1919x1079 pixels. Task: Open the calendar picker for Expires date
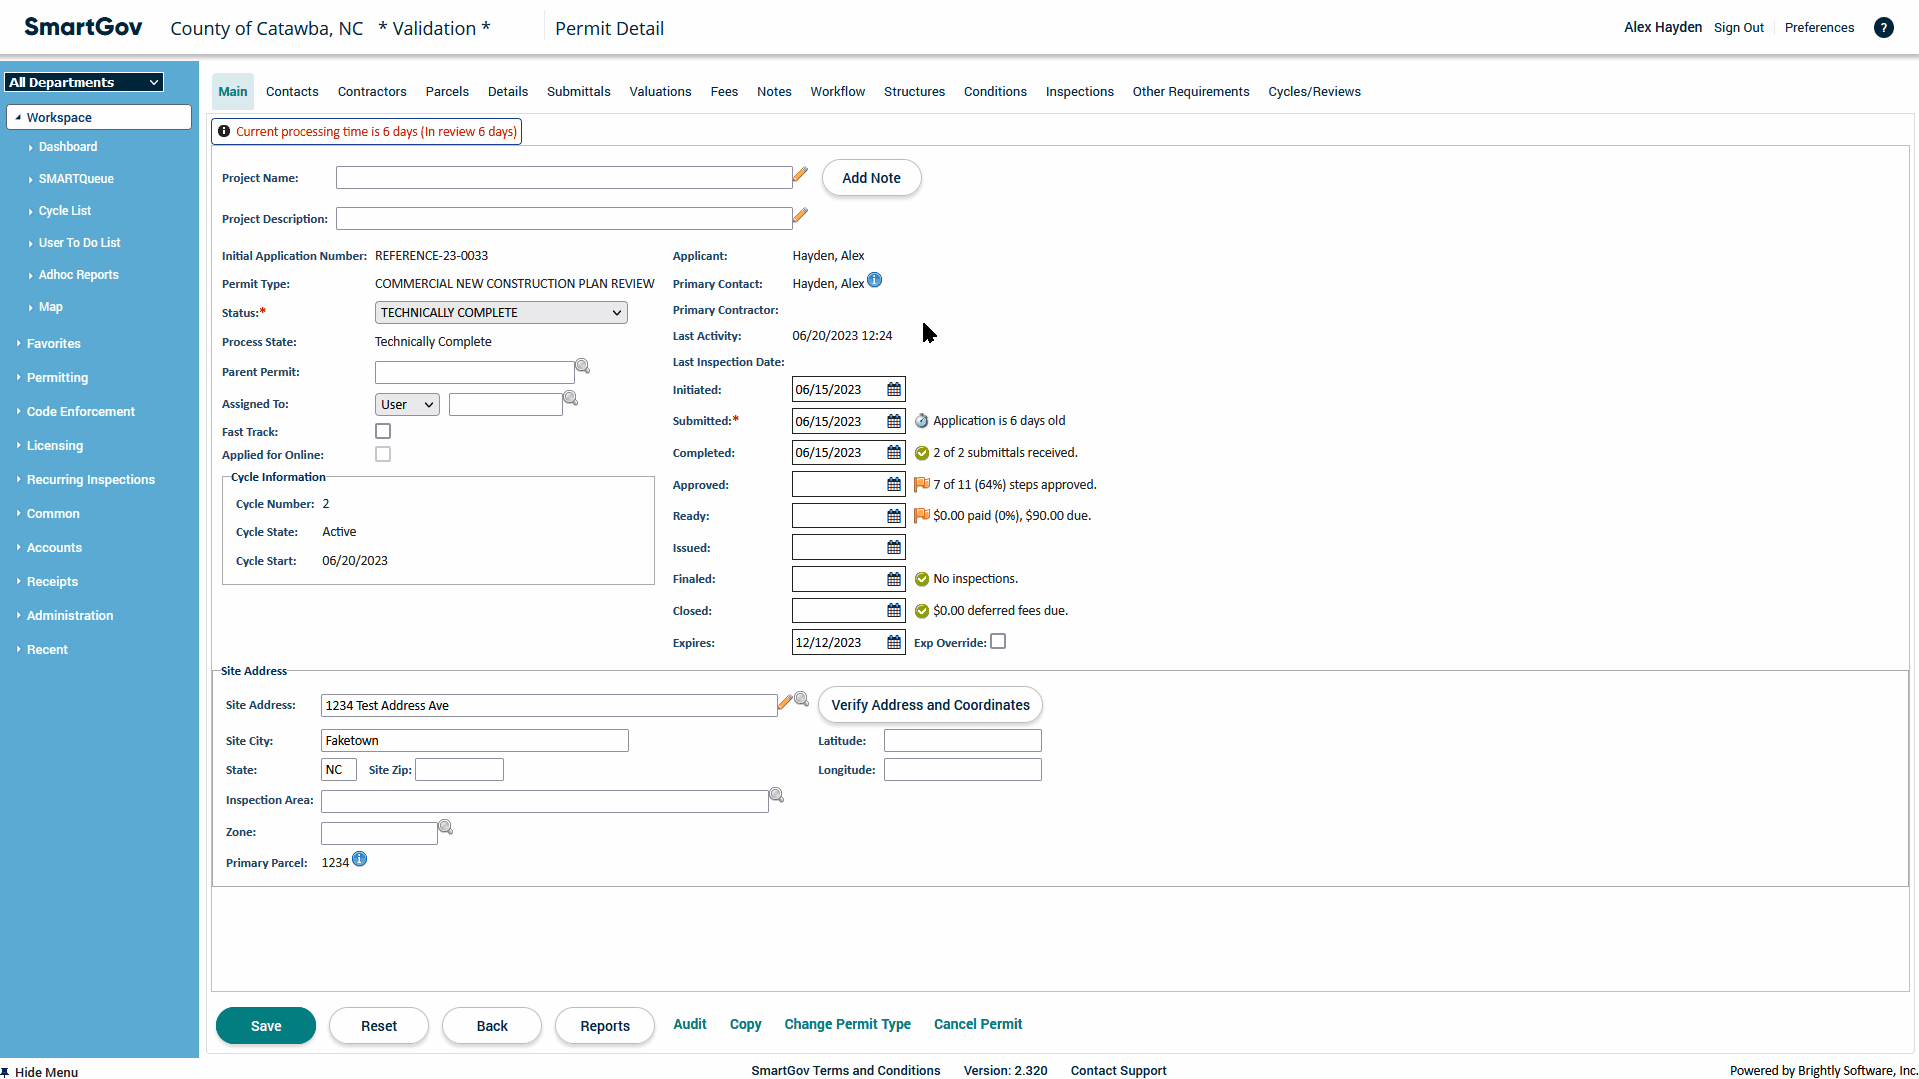pos(894,643)
